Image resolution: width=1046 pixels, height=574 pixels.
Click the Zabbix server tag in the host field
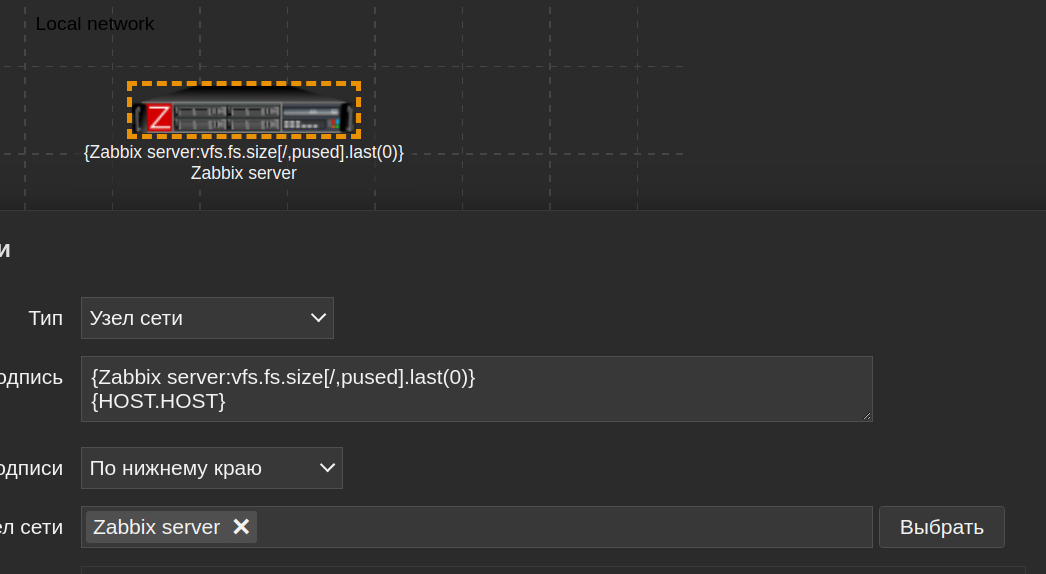157,527
